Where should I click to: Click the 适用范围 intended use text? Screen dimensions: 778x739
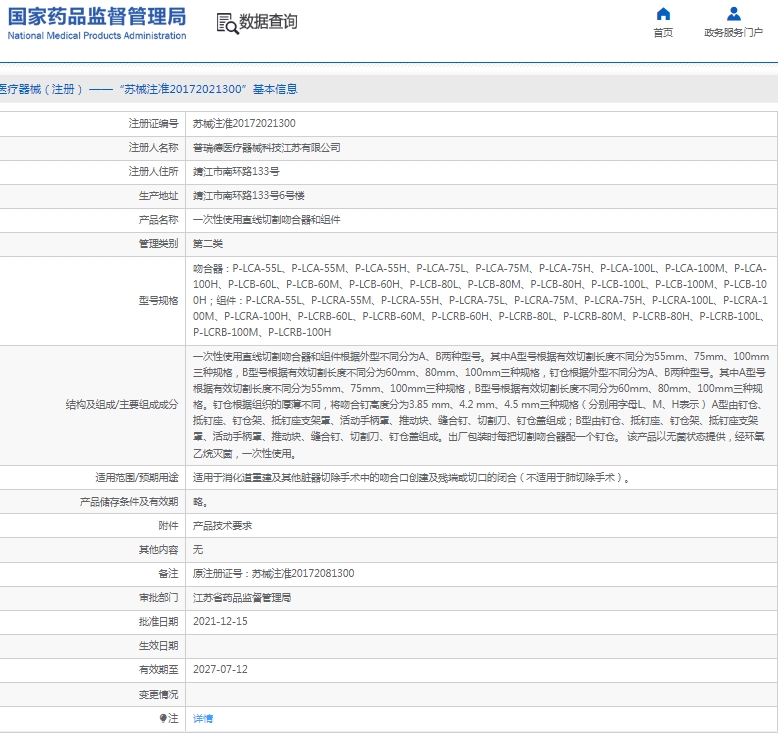pos(411,478)
